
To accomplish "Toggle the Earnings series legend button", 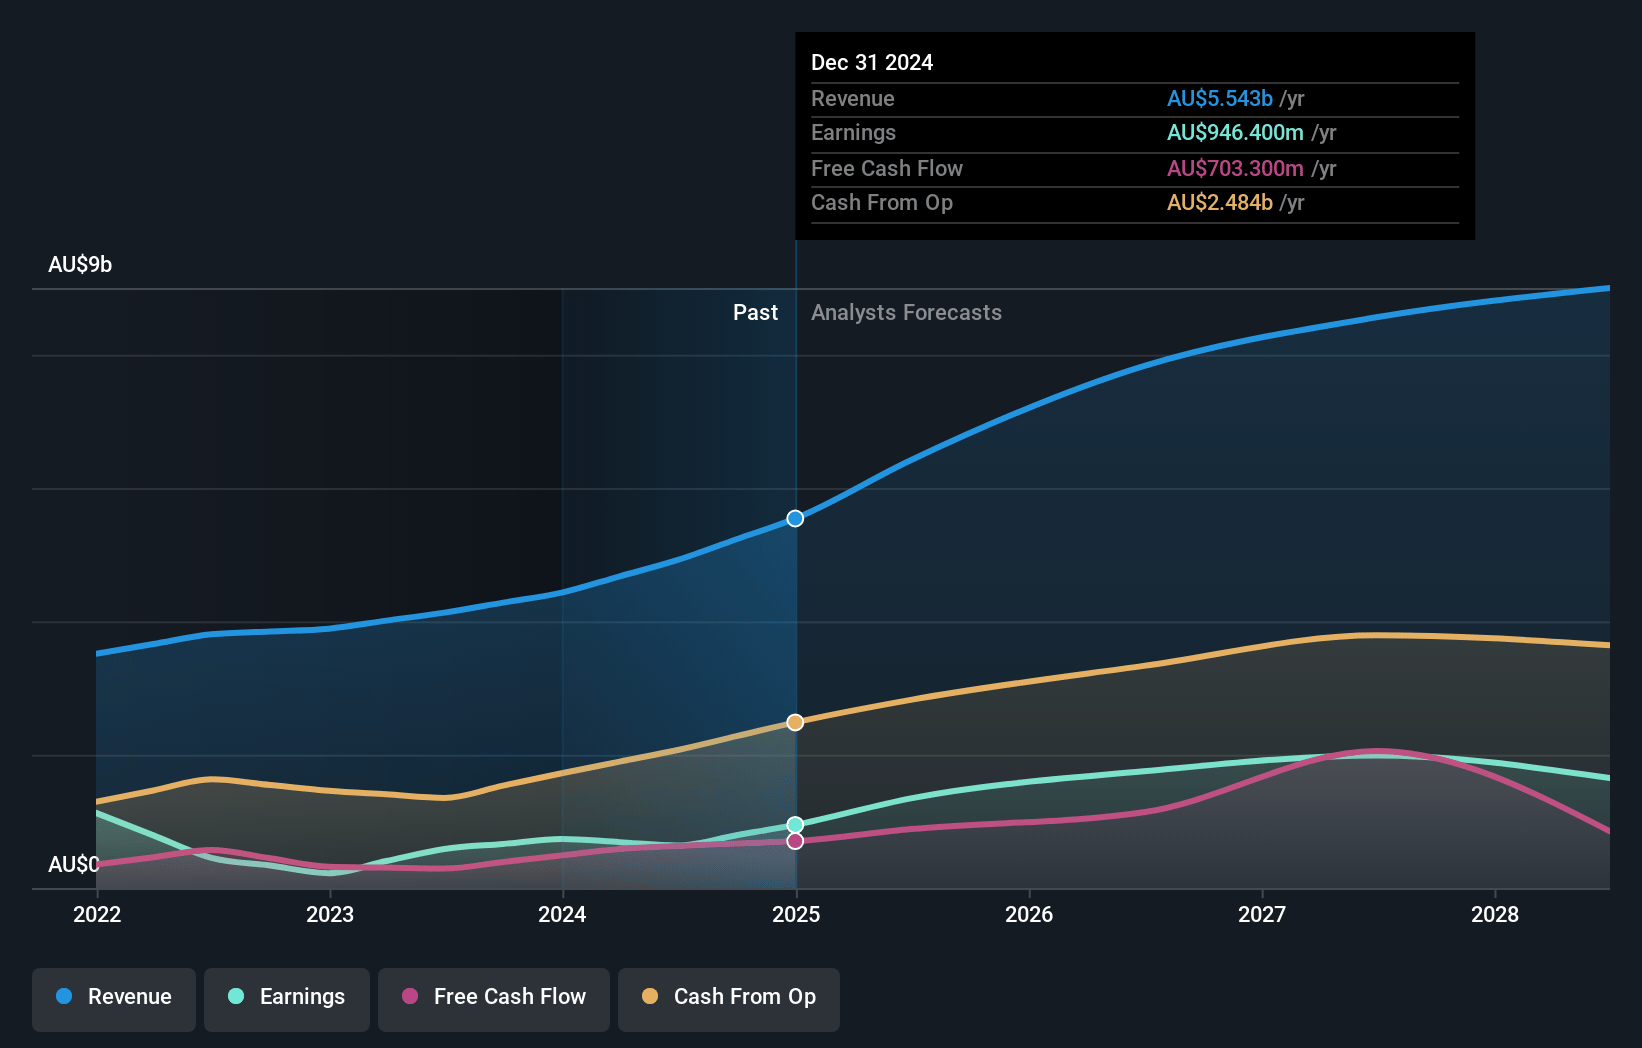I will [287, 999].
